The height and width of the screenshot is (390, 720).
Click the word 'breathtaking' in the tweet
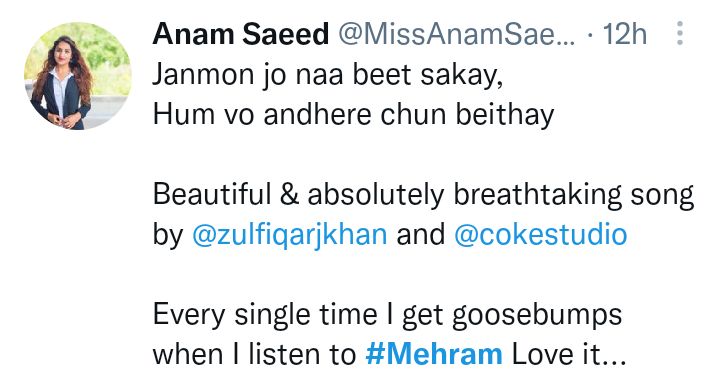click(x=538, y=195)
